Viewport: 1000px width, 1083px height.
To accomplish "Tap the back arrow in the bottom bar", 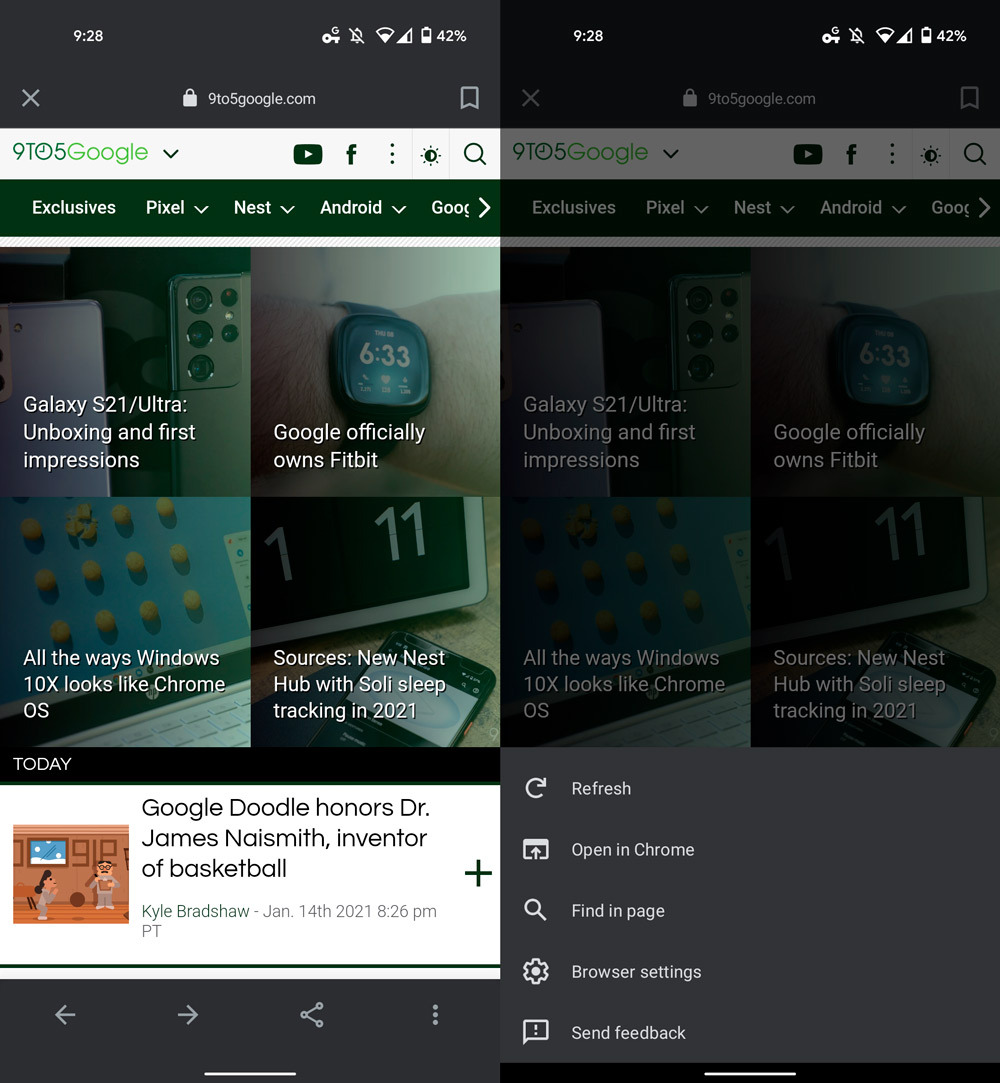I will [65, 1015].
